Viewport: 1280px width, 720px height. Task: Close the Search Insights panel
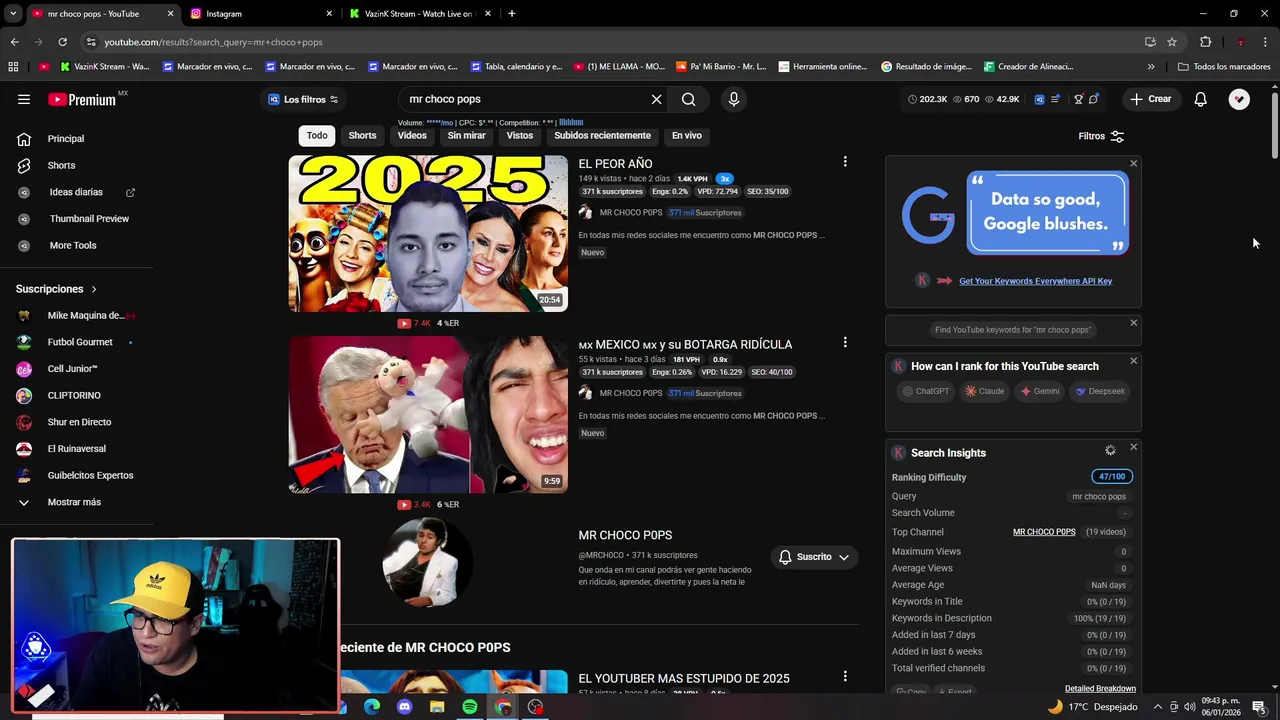[1133, 447]
